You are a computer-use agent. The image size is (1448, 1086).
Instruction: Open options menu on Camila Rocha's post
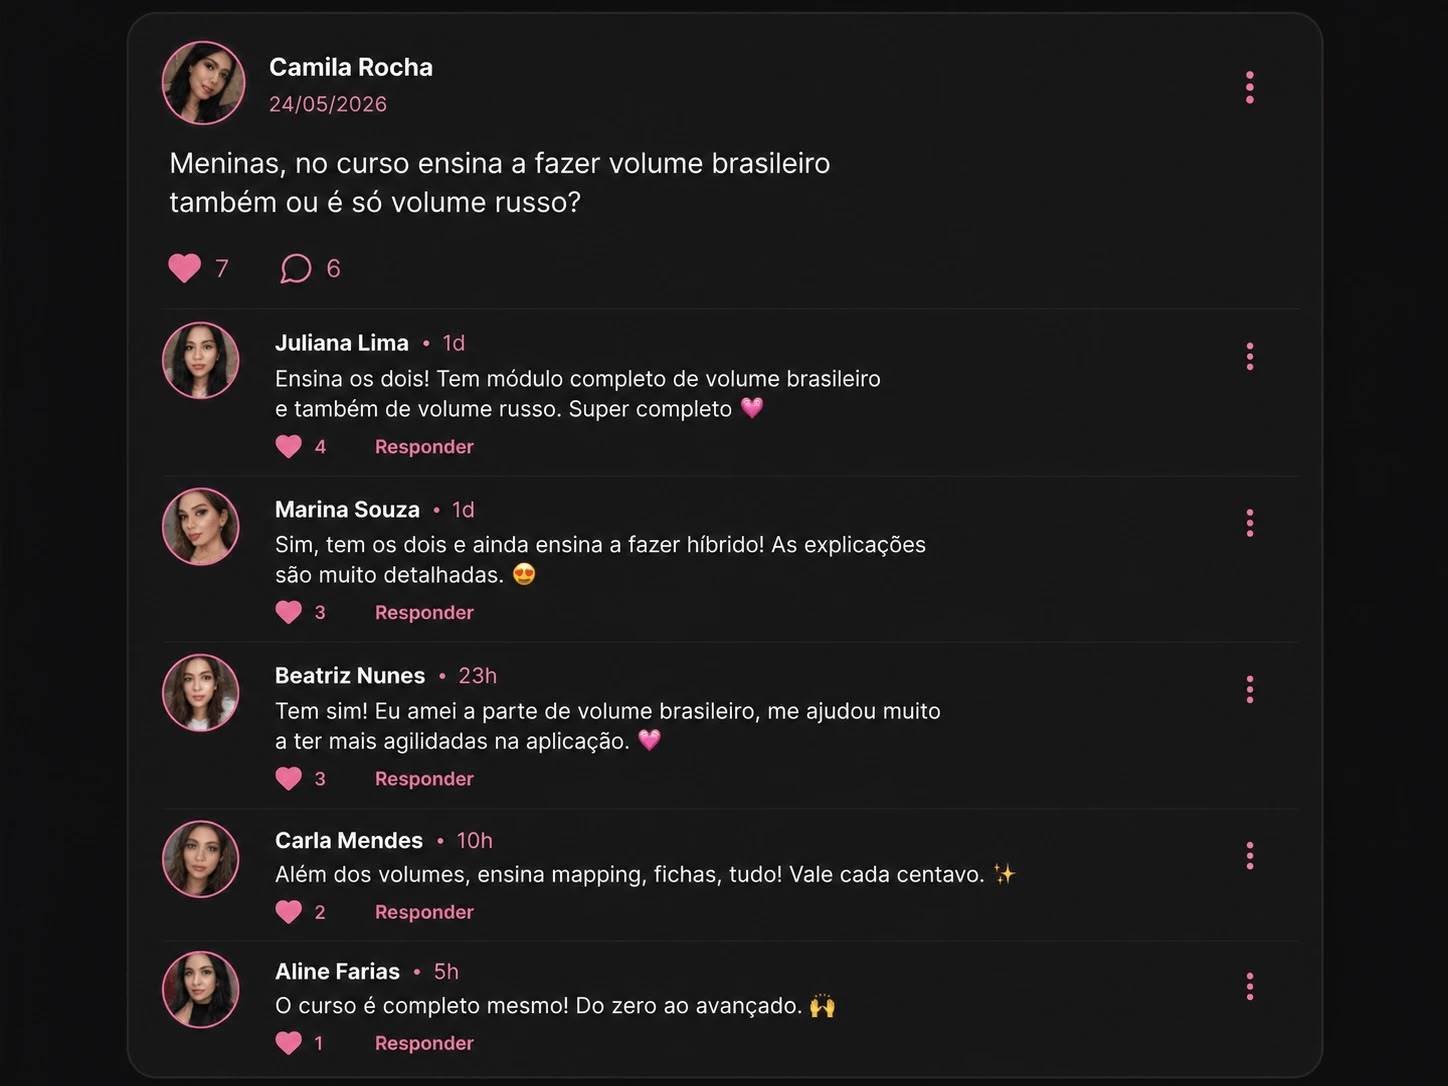coord(1249,88)
